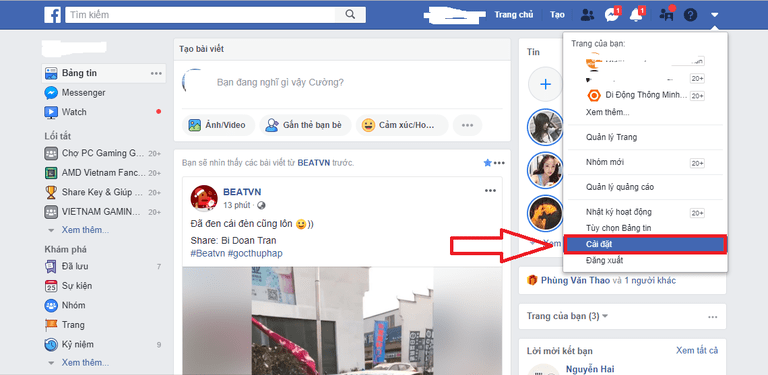Click the Tạo link in the top bar
This screenshot has width=768, height=375.
(x=557, y=15)
